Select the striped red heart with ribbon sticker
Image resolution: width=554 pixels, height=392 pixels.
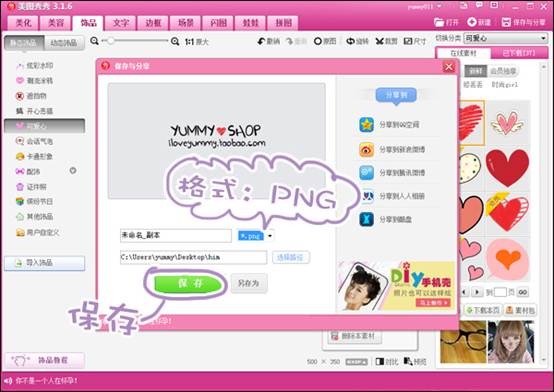pos(507,213)
